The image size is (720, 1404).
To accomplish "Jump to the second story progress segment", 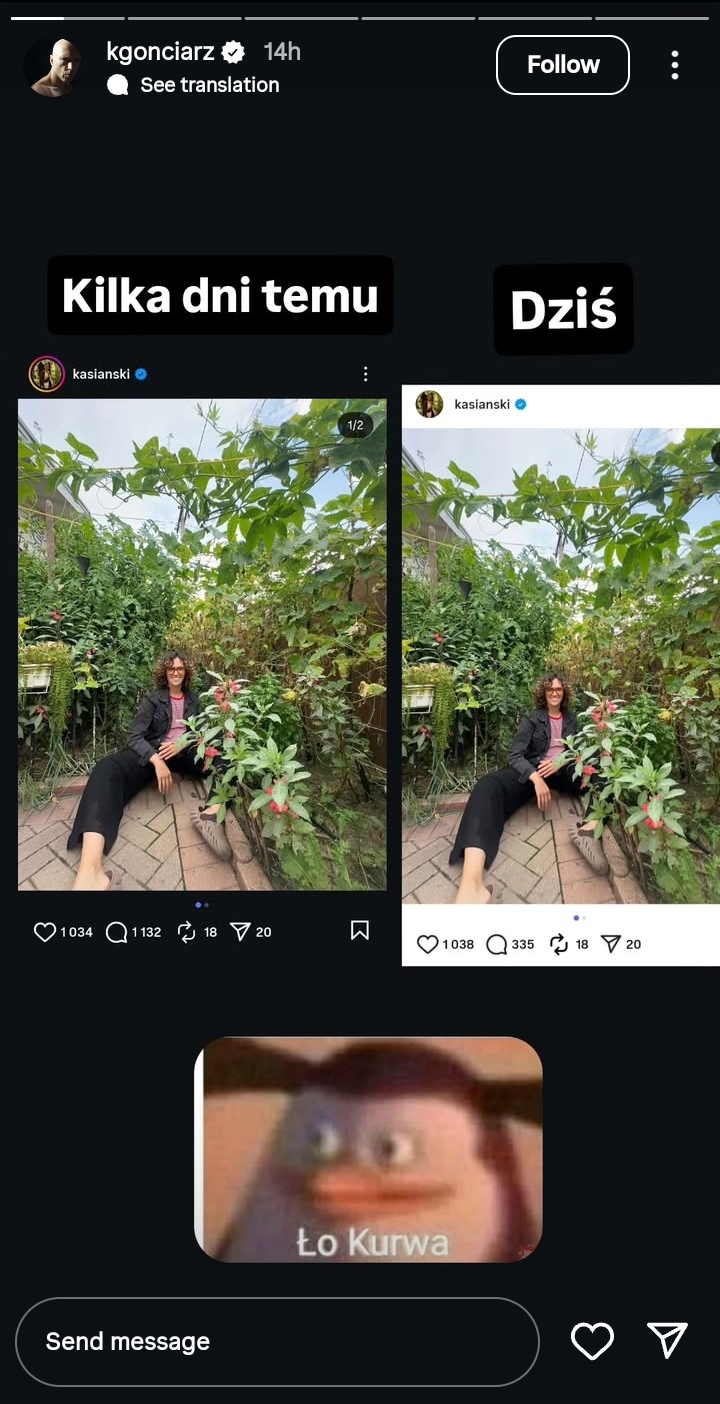I will tap(184, 18).
